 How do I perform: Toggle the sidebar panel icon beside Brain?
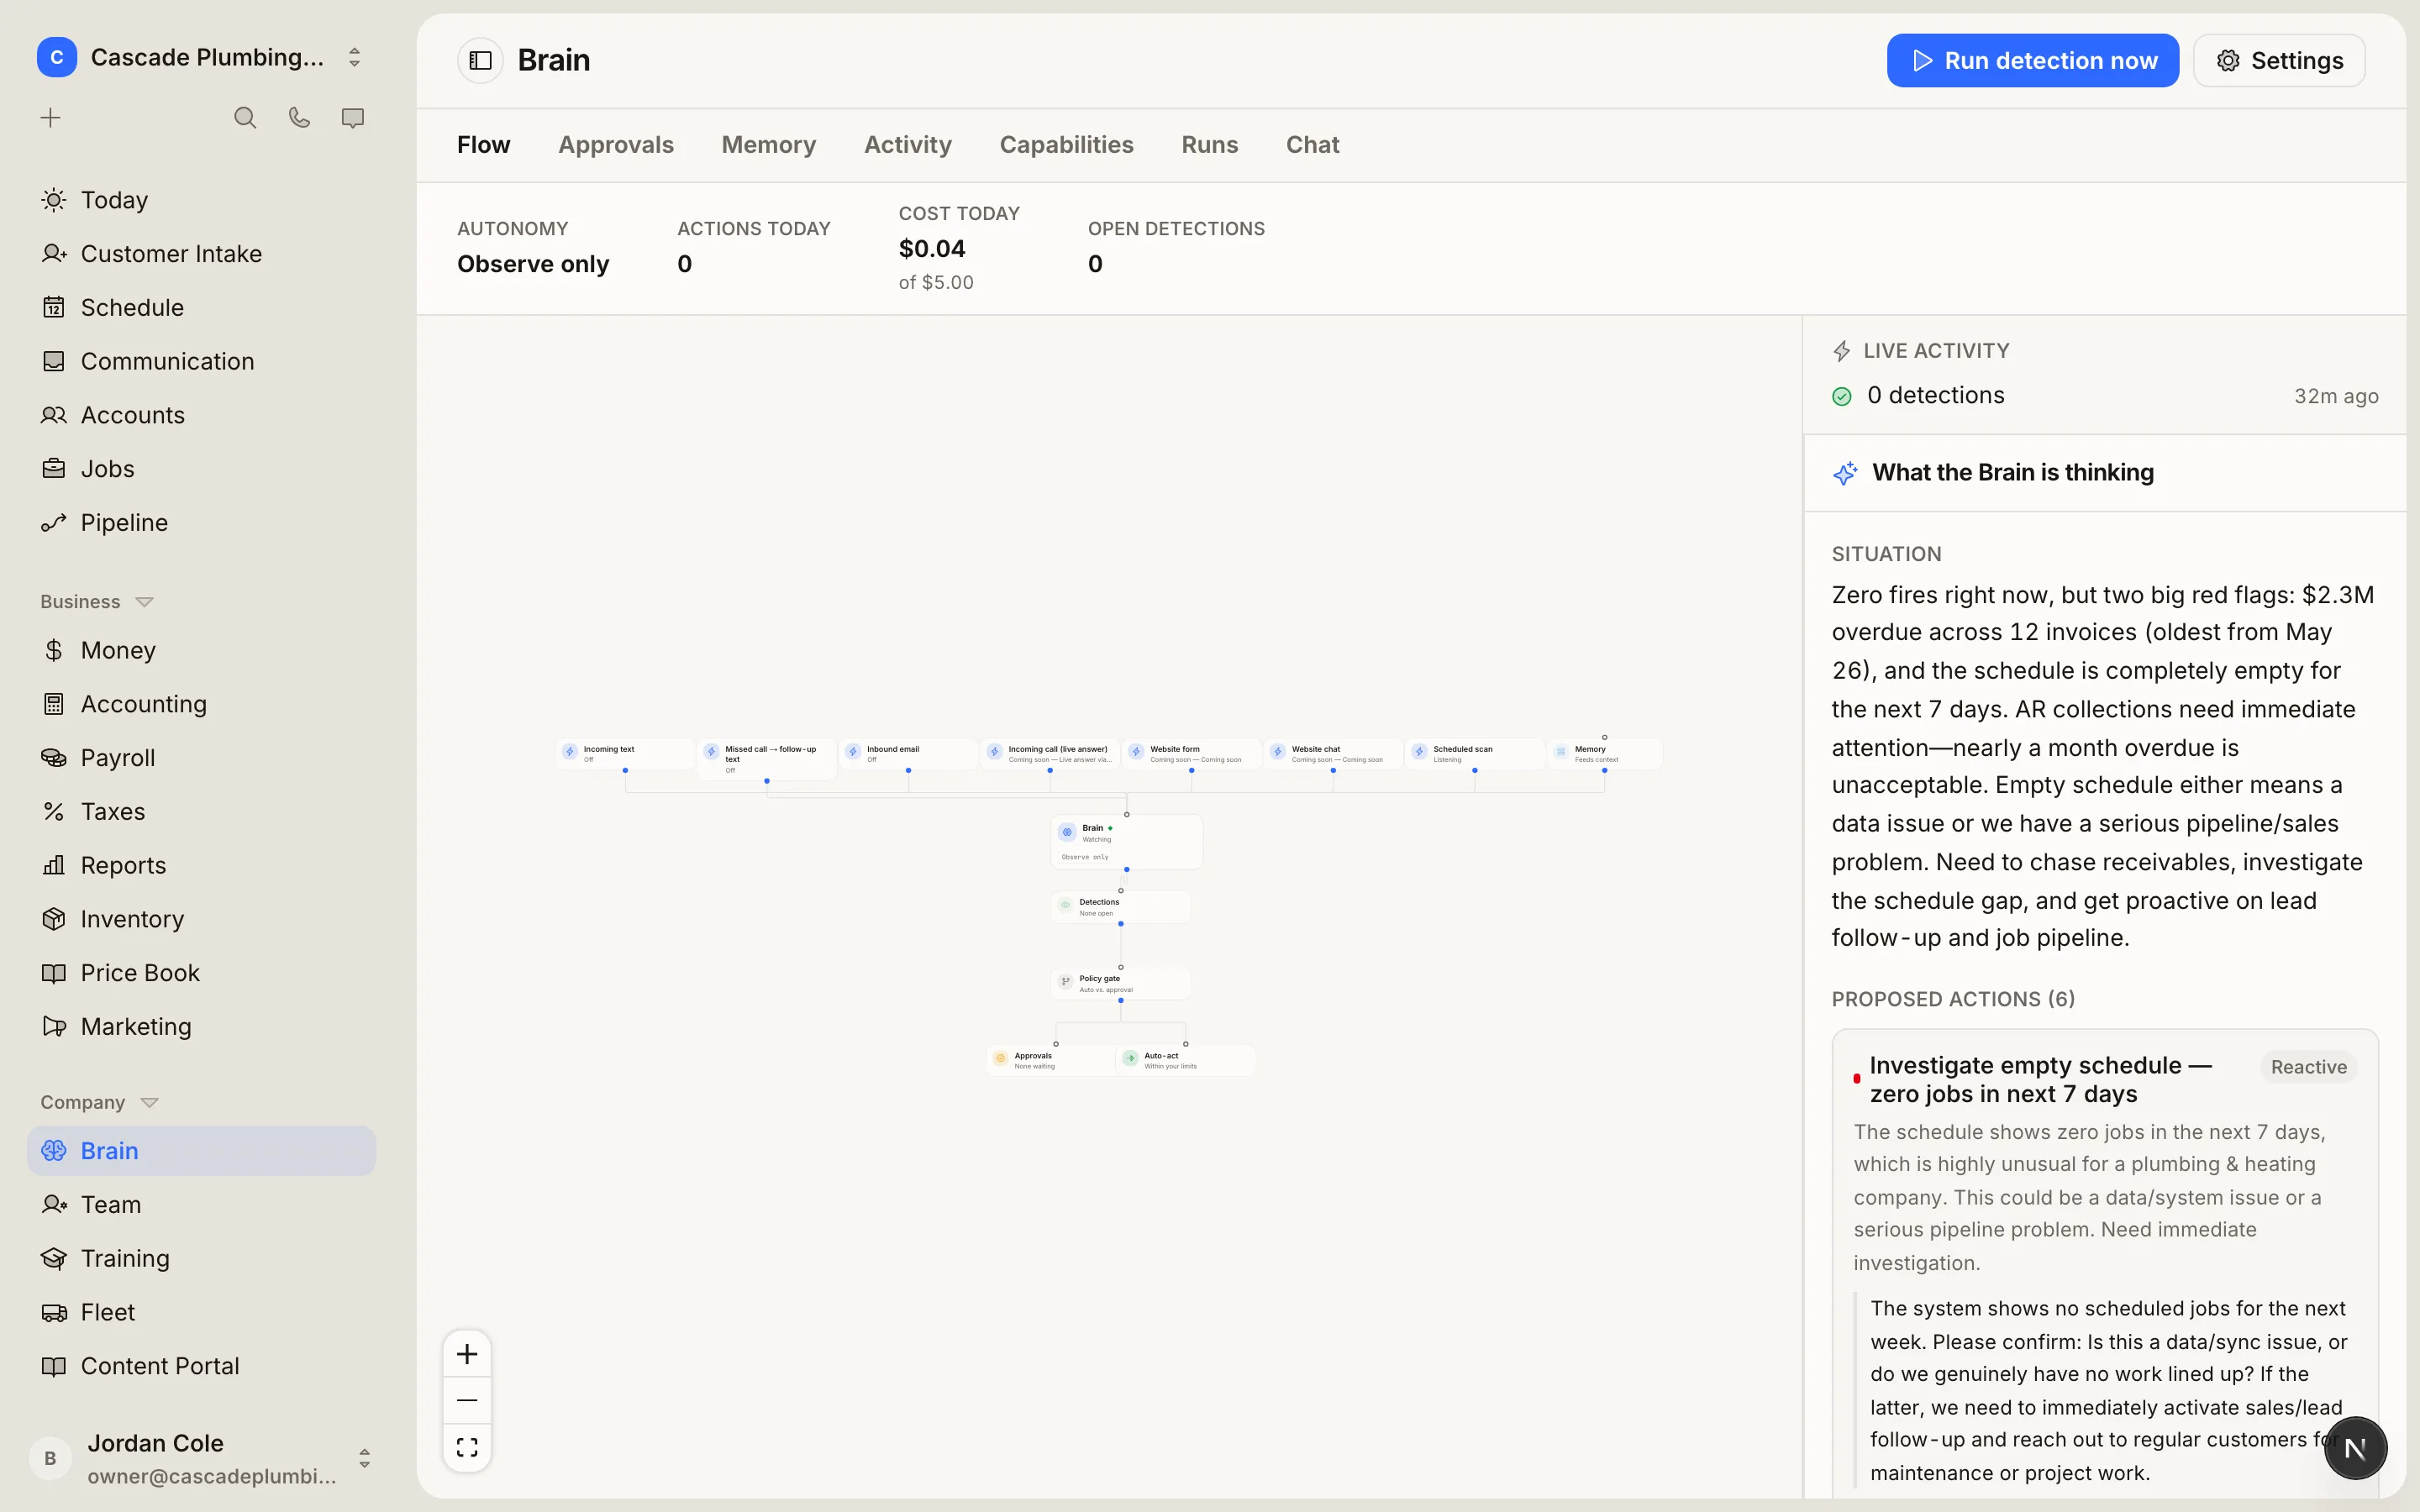point(480,60)
